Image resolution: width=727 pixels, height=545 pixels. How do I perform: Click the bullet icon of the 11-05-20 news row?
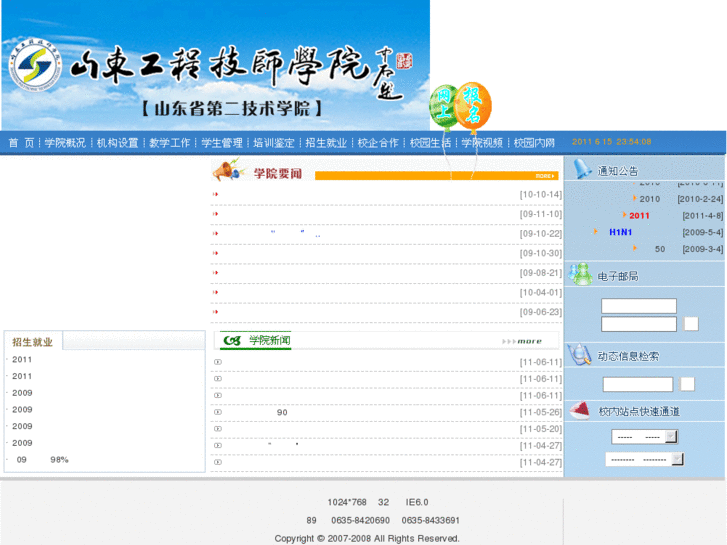[218, 429]
